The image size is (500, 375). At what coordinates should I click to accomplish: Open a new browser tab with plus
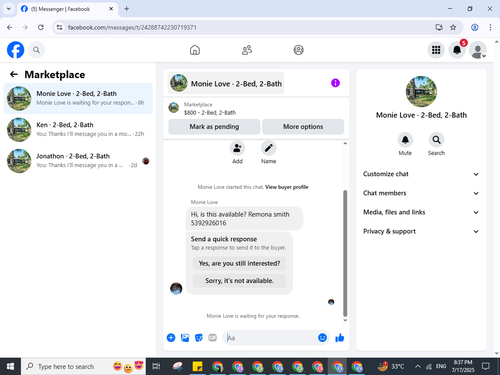click(x=127, y=9)
